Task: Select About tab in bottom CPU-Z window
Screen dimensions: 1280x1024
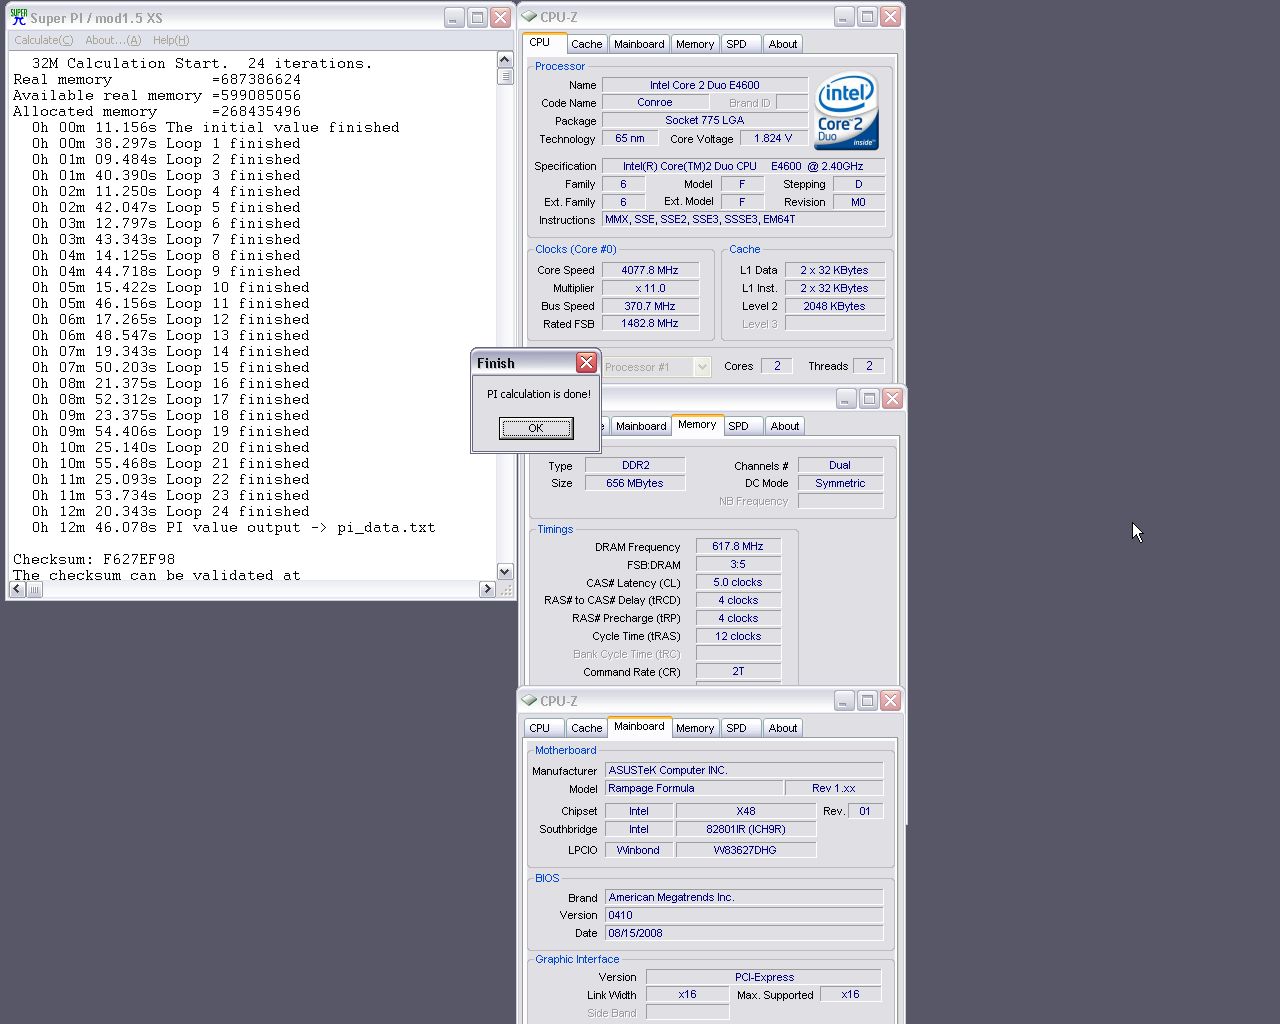Action: point(783,728)
